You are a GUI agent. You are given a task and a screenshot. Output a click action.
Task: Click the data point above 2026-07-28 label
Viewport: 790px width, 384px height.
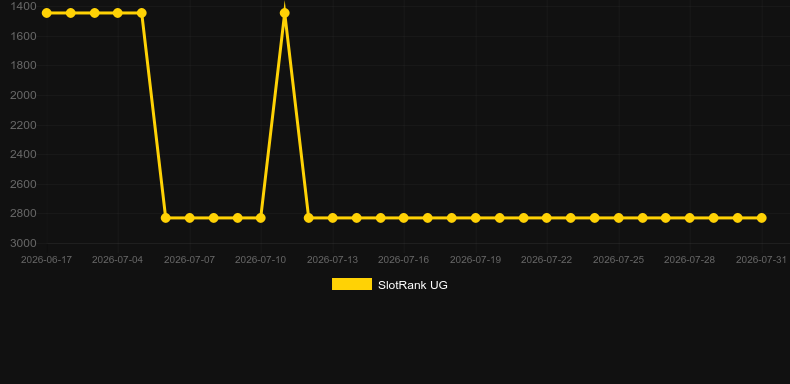tap(690, 218)
